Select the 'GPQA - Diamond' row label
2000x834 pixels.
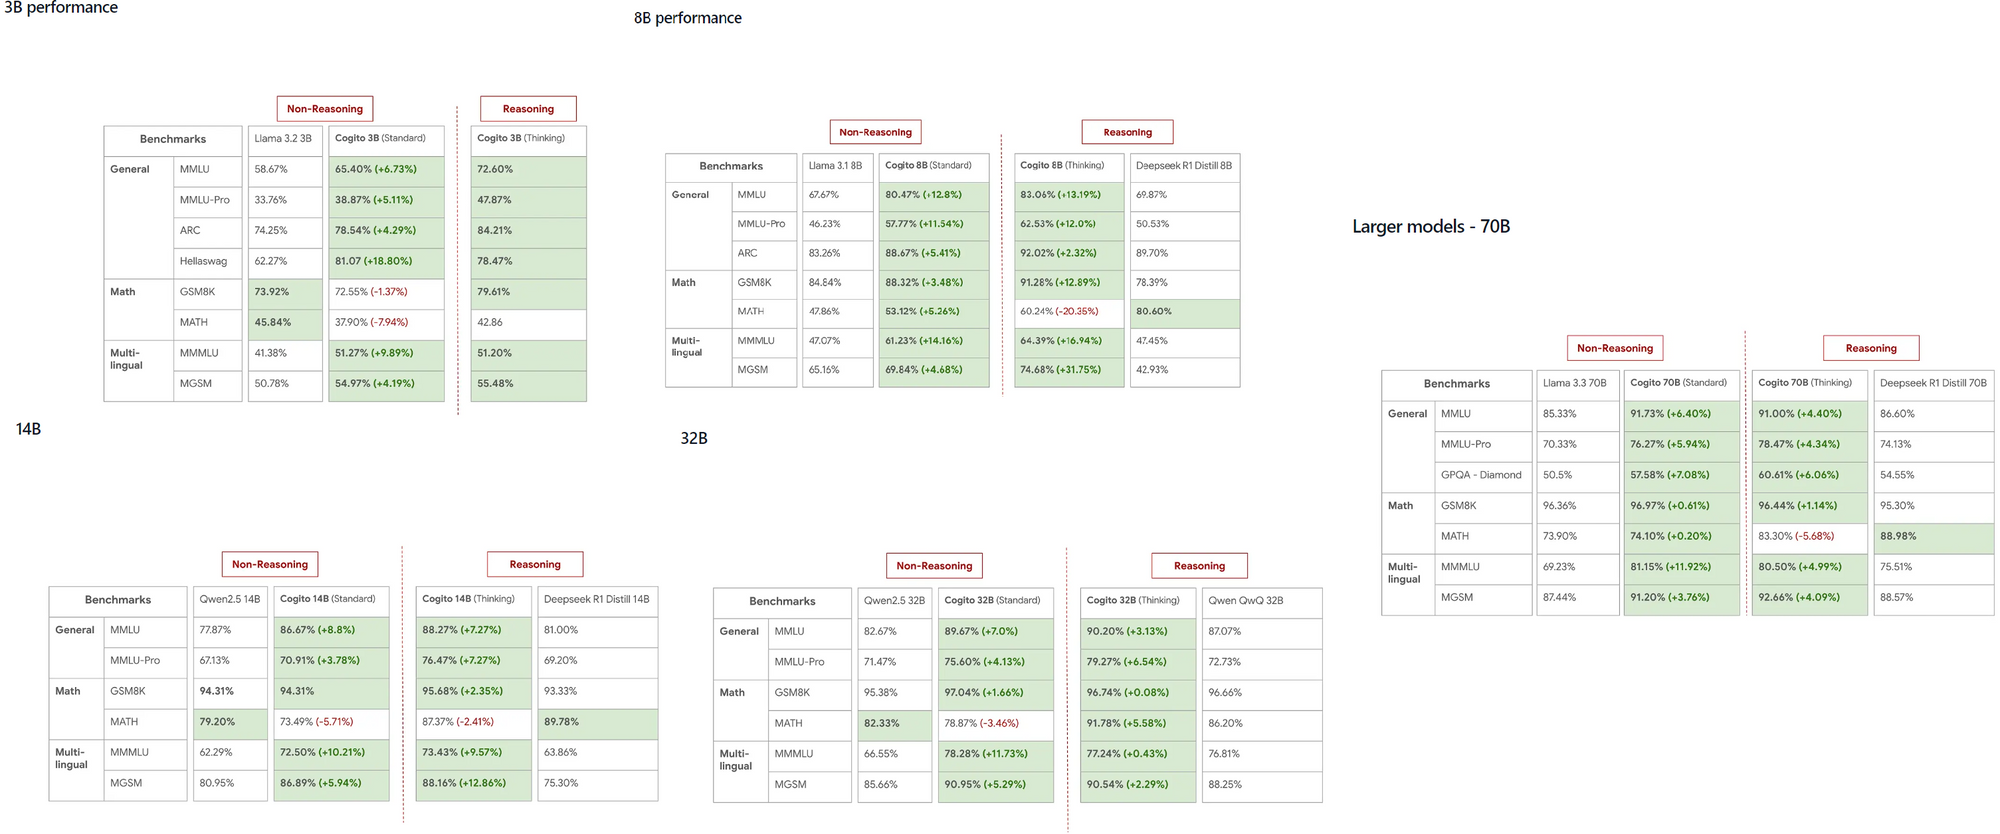pos(1483,476)
